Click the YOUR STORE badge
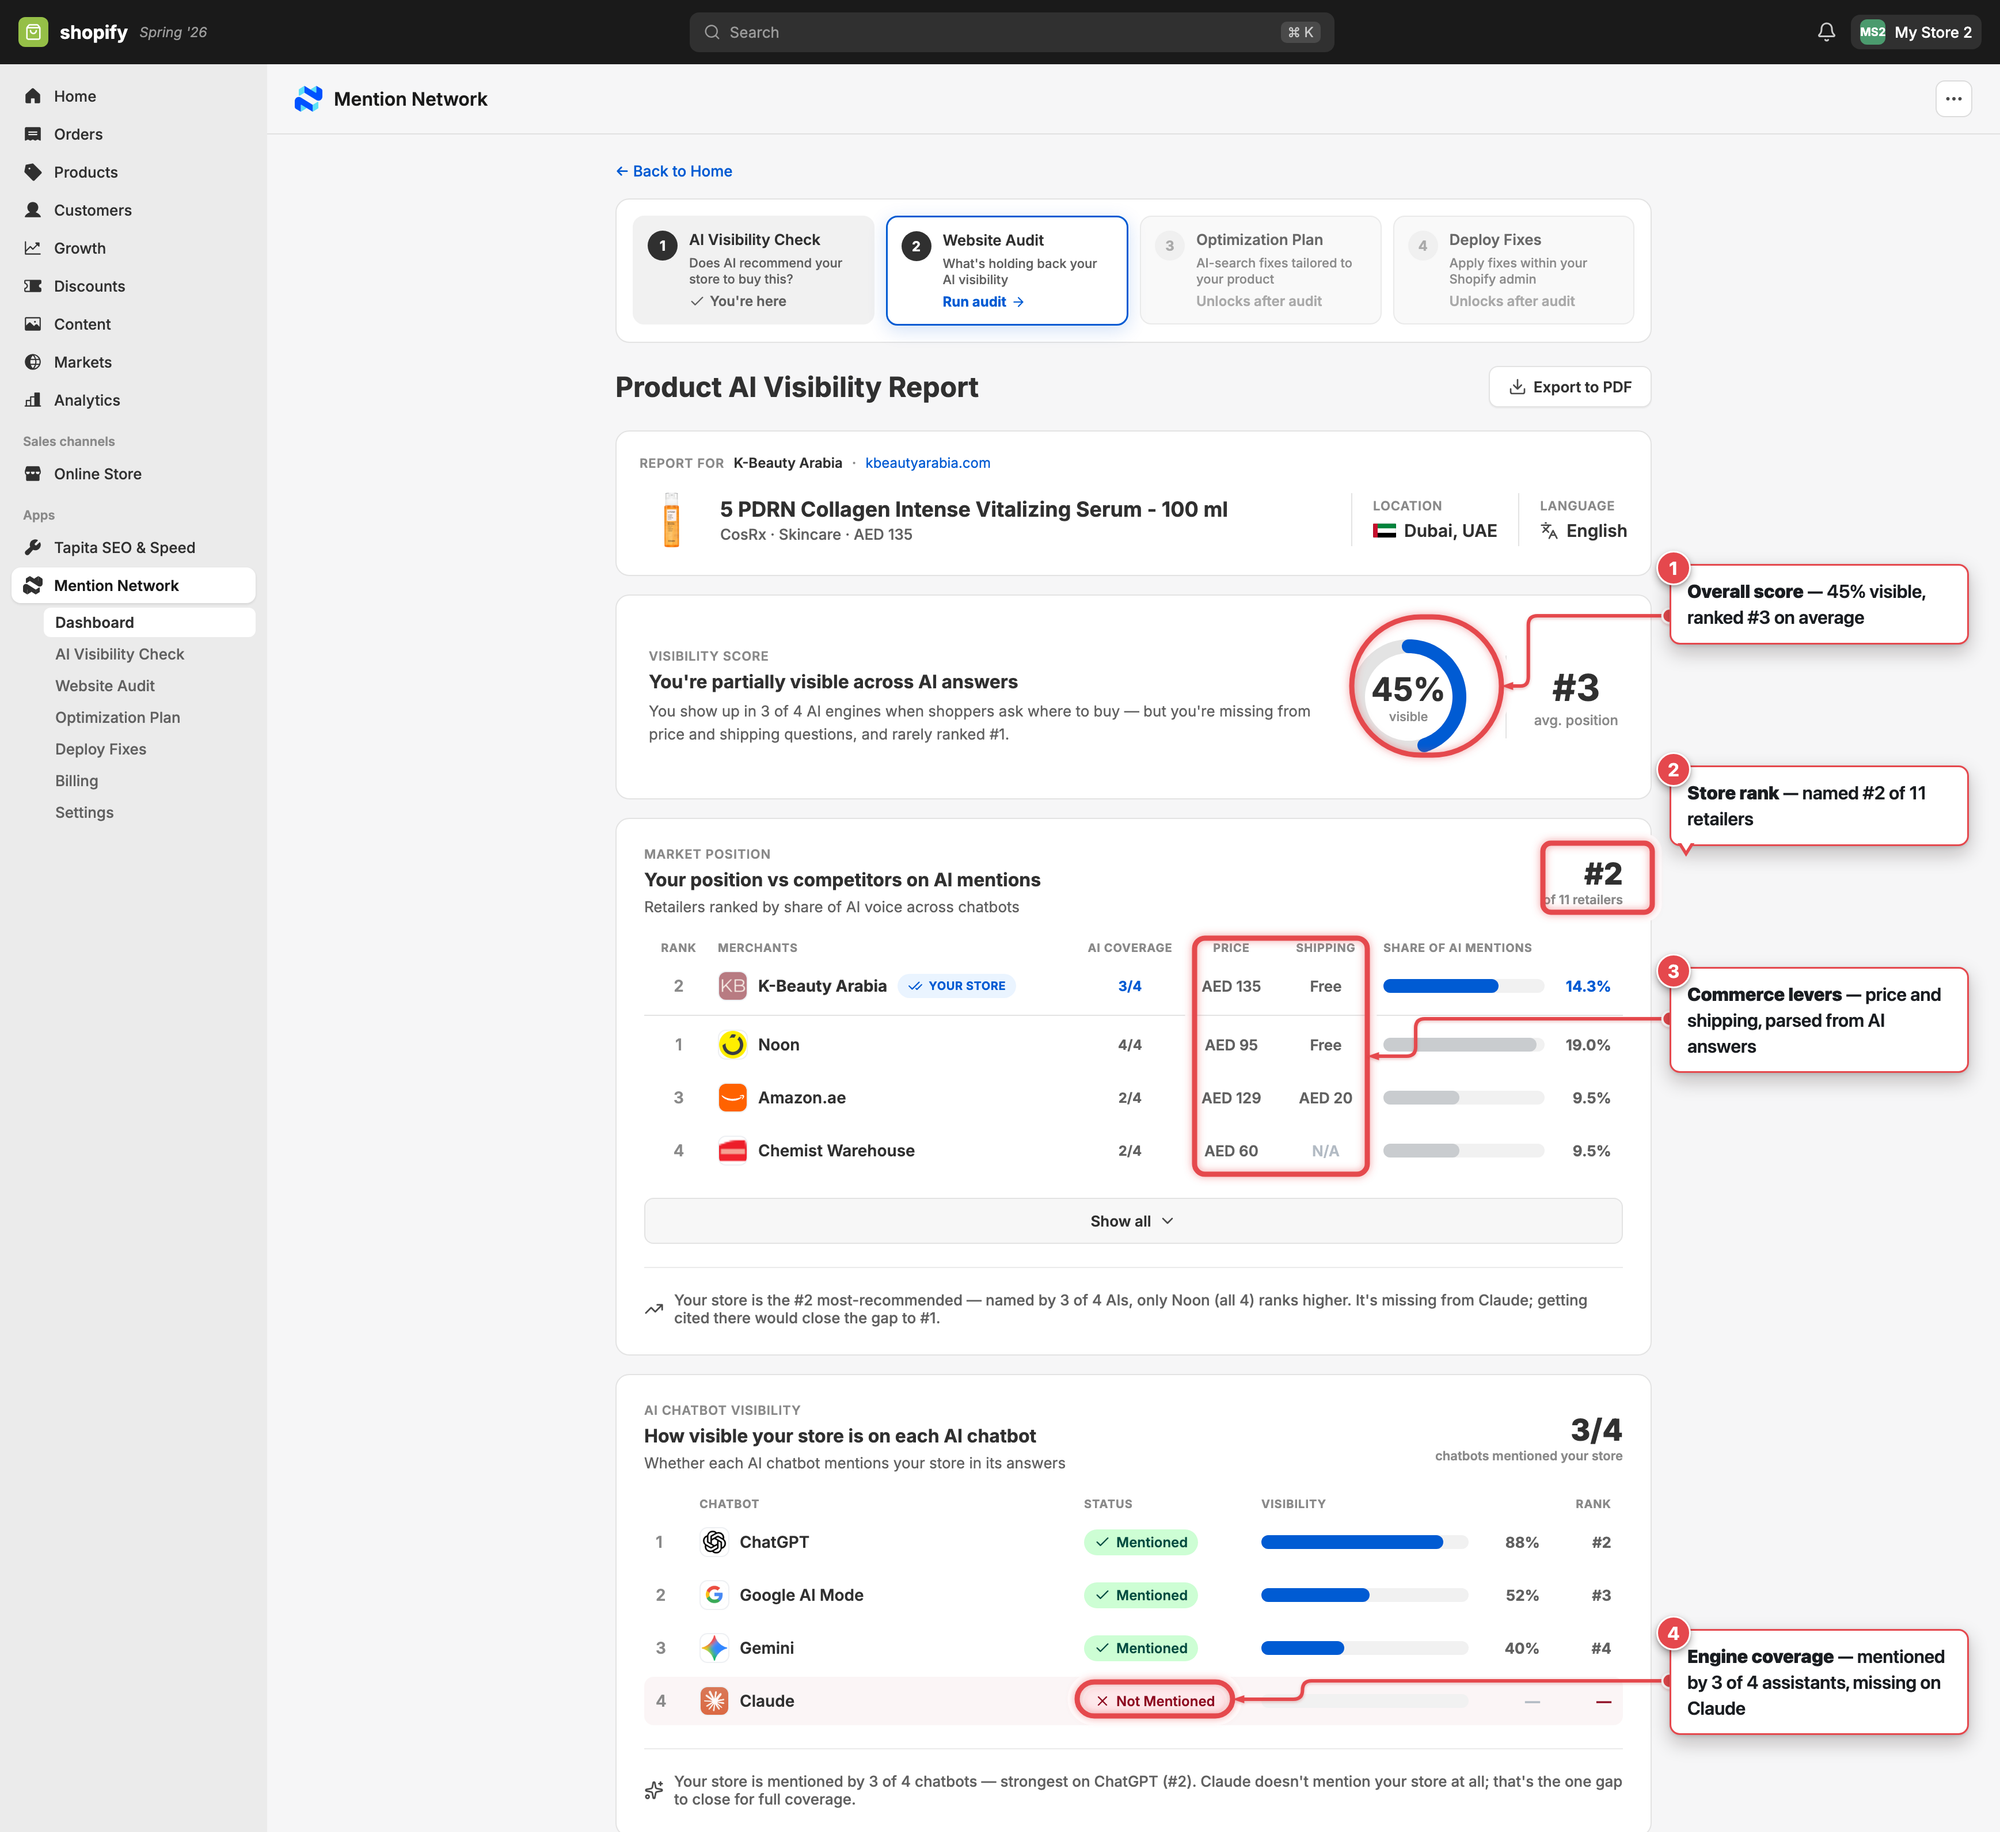2000x1832 pixels. click(957, 986)
